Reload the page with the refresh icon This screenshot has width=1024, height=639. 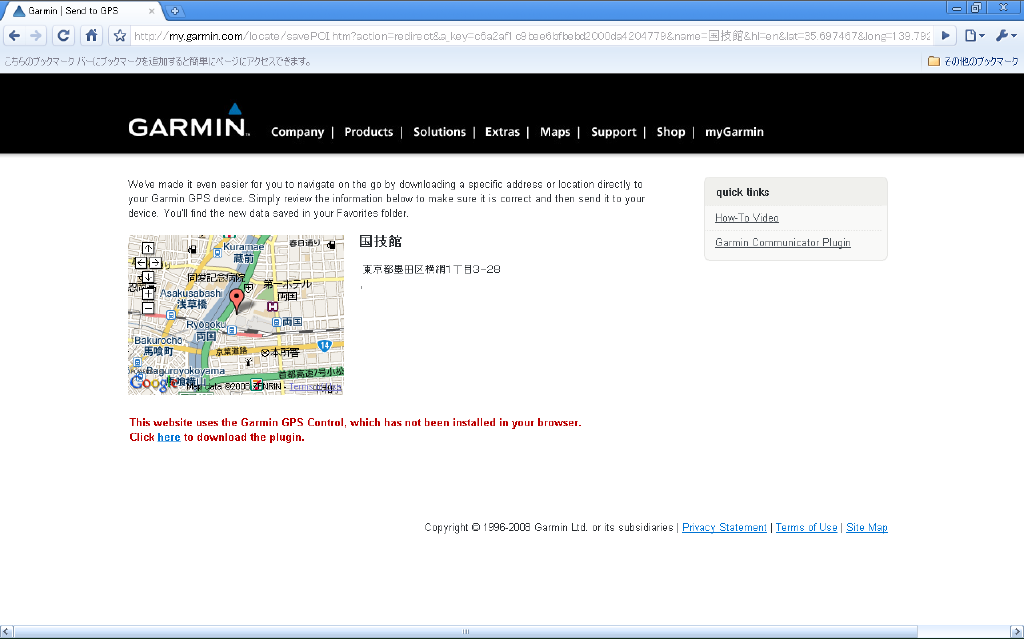(x=63, y=35)
